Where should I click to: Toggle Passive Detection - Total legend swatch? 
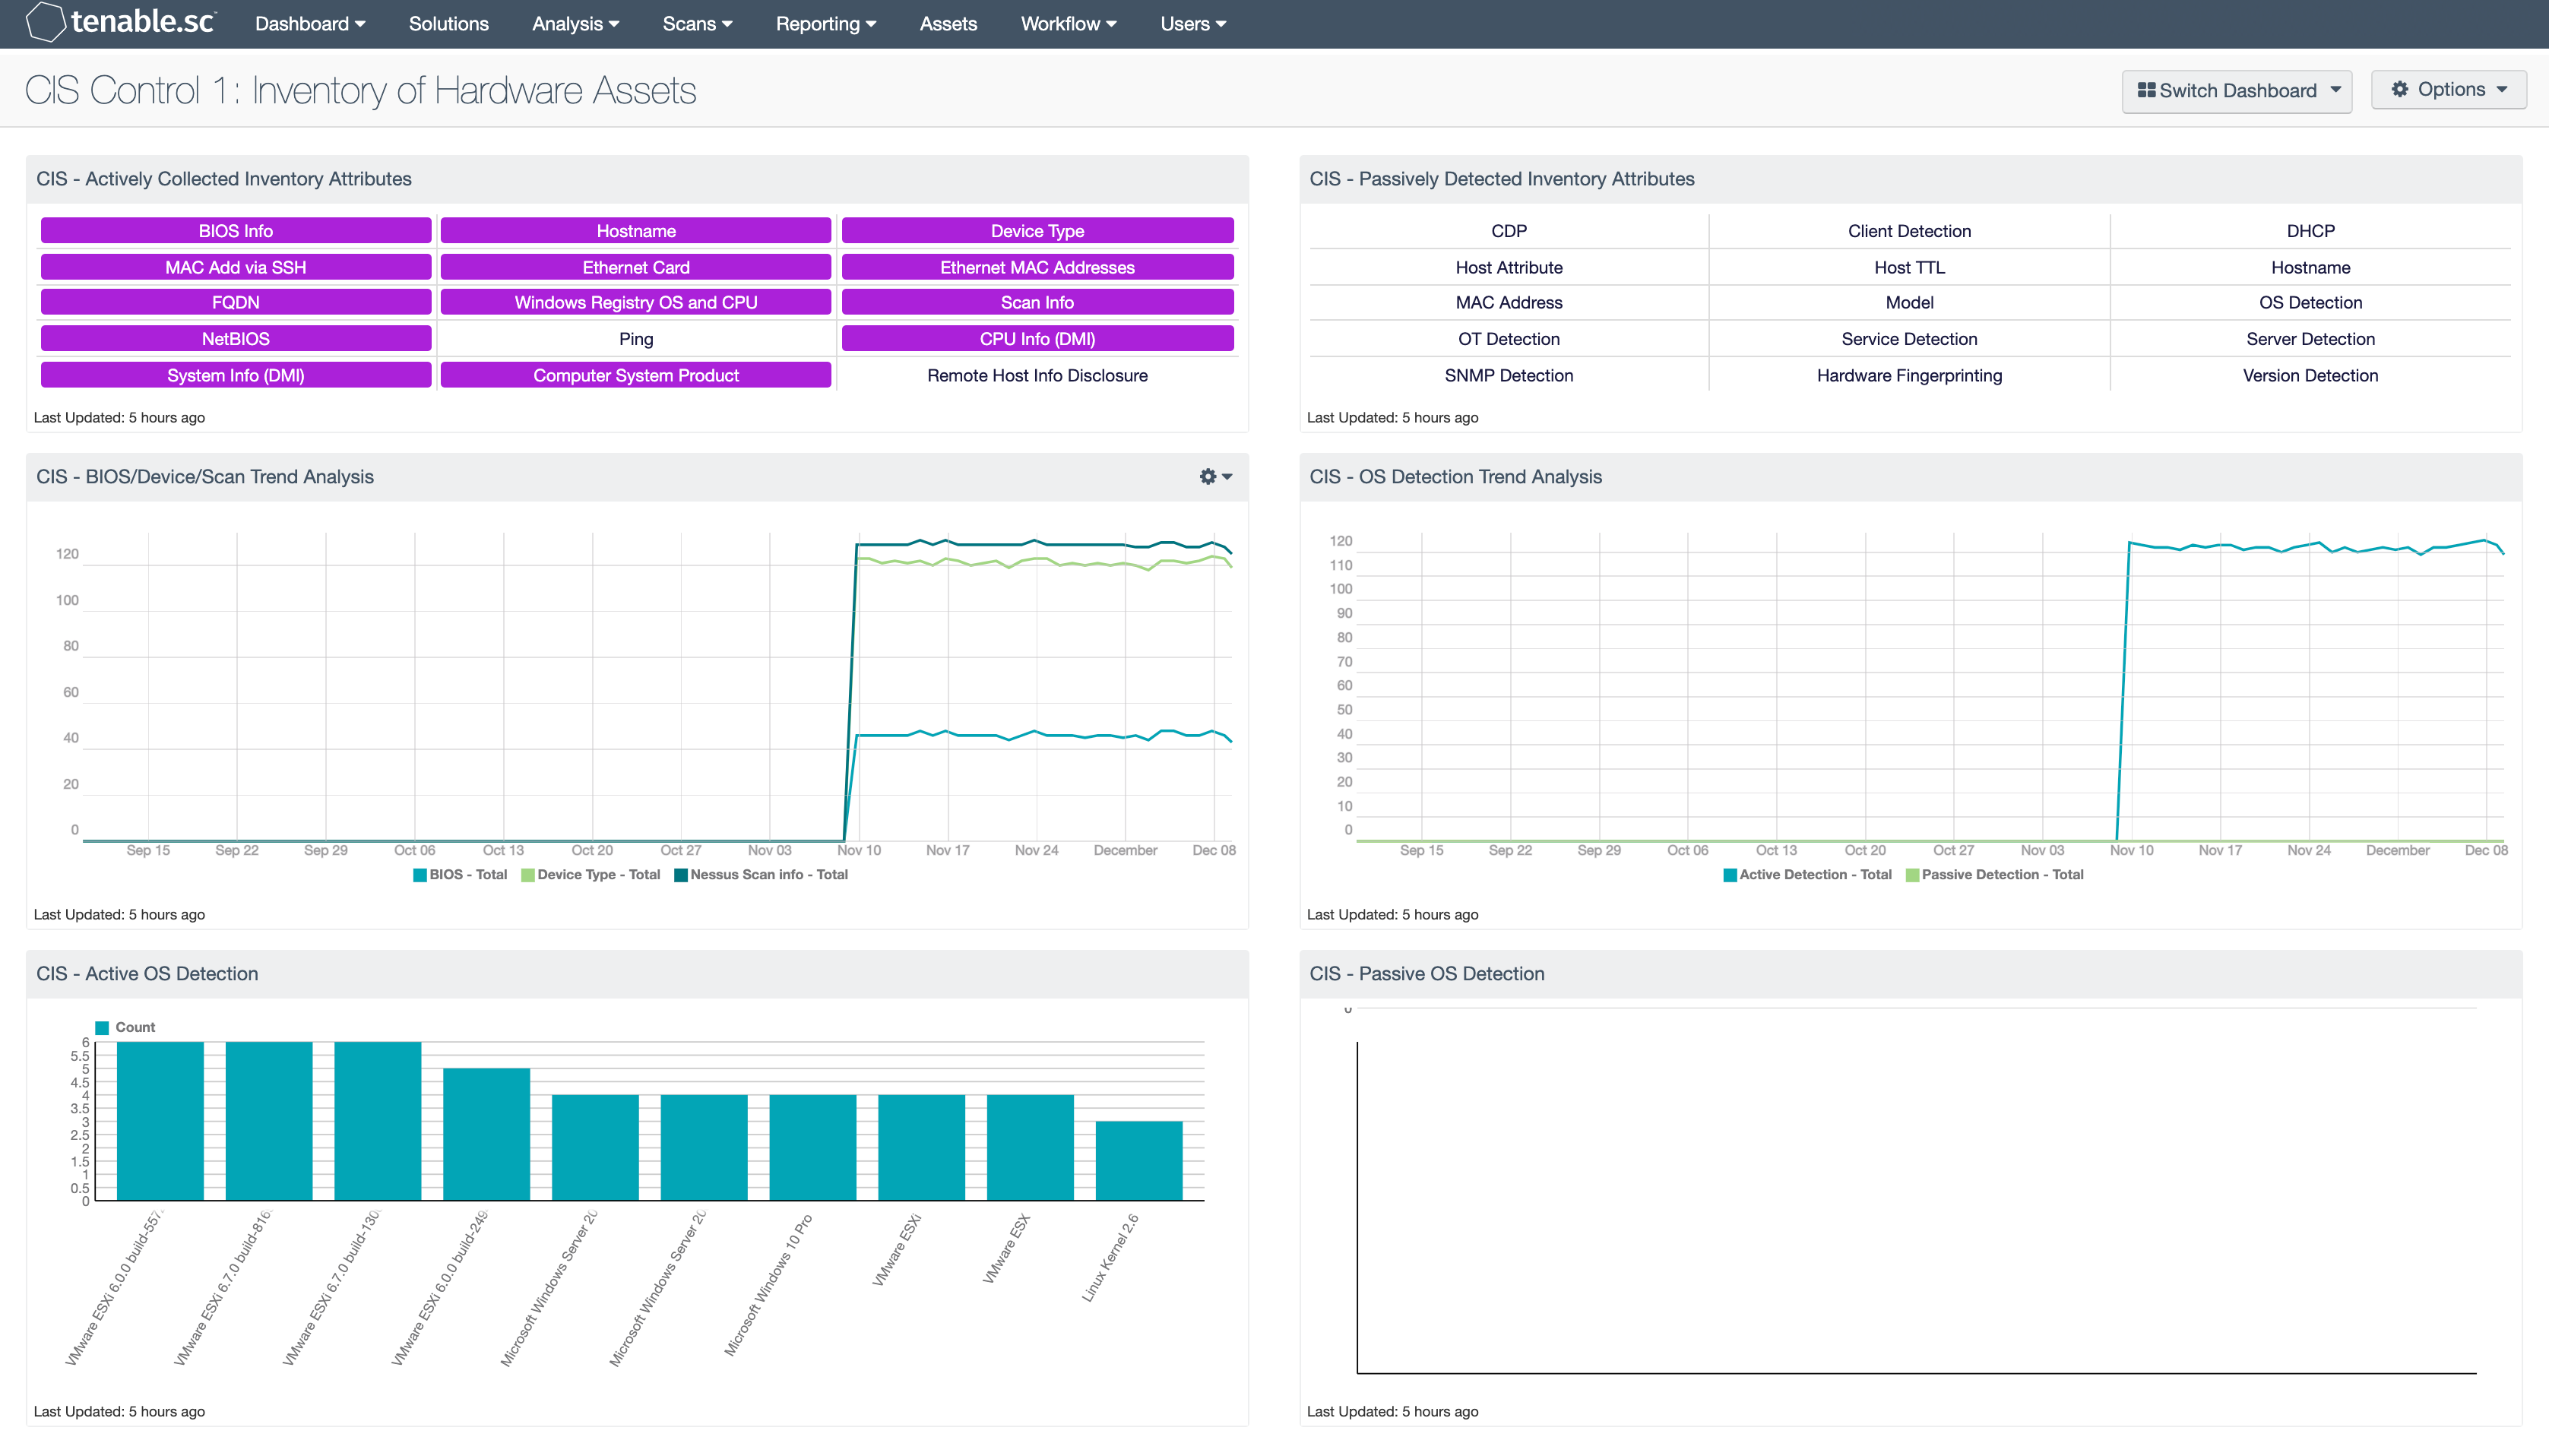1912,875
